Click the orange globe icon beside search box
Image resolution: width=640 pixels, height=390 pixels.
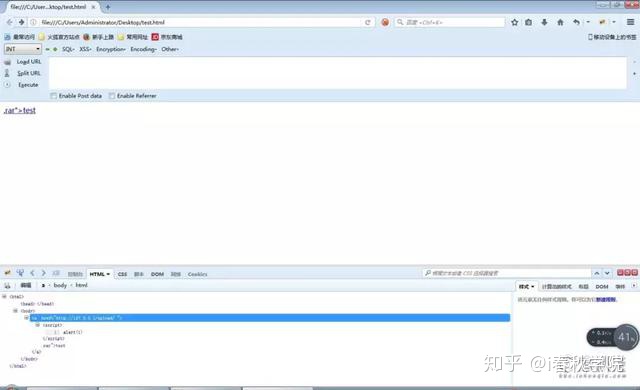pos(385,22)
